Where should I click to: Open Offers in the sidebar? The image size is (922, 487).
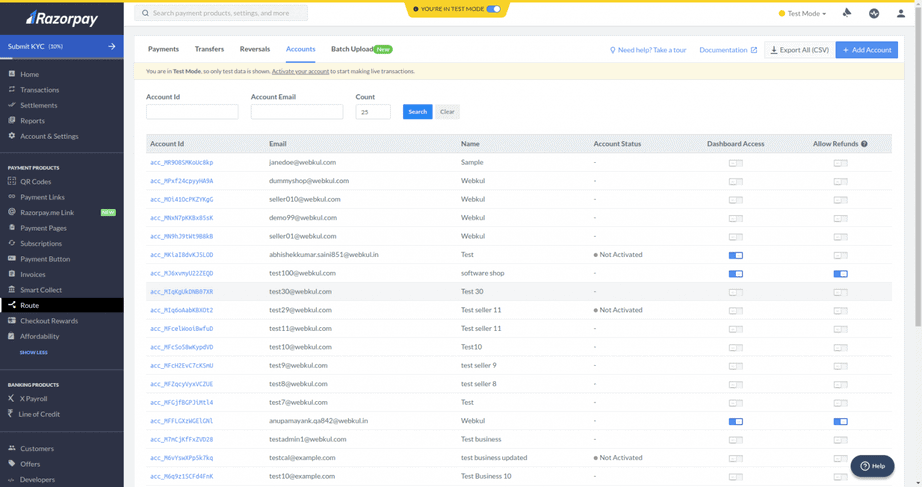coord(30,464)
